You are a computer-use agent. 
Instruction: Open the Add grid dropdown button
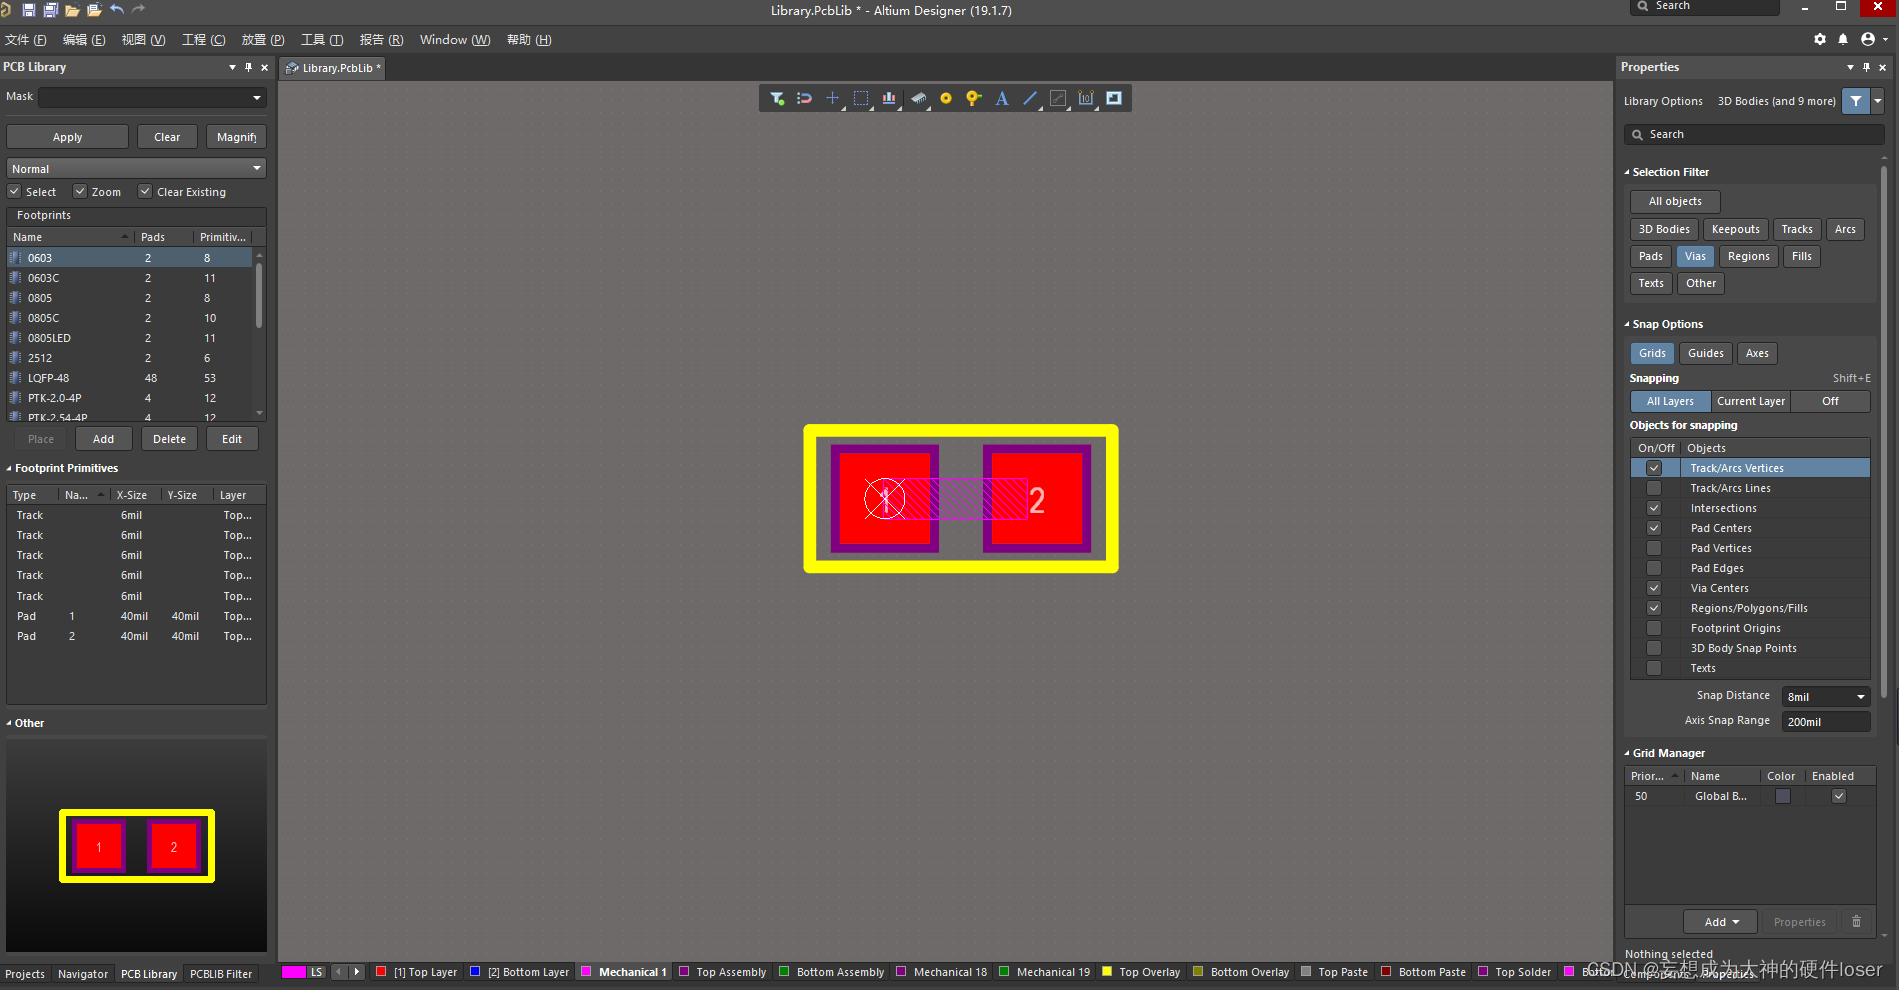click(x=1722, y=922)
